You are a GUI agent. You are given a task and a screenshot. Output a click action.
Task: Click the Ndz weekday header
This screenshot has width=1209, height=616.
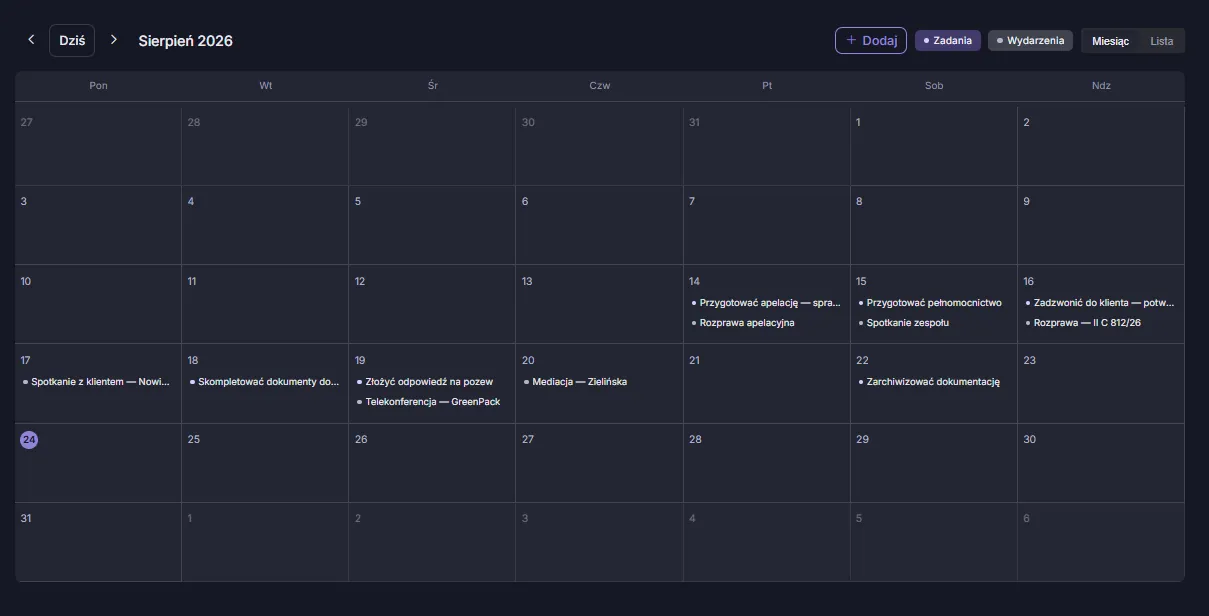click(x=1101, y=86)
